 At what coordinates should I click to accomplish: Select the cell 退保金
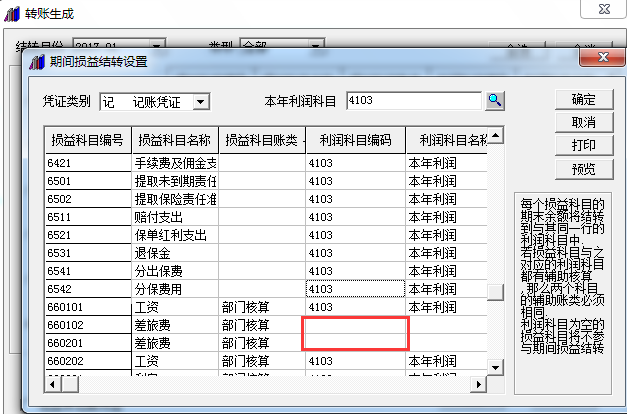click(x=175, y=253)
